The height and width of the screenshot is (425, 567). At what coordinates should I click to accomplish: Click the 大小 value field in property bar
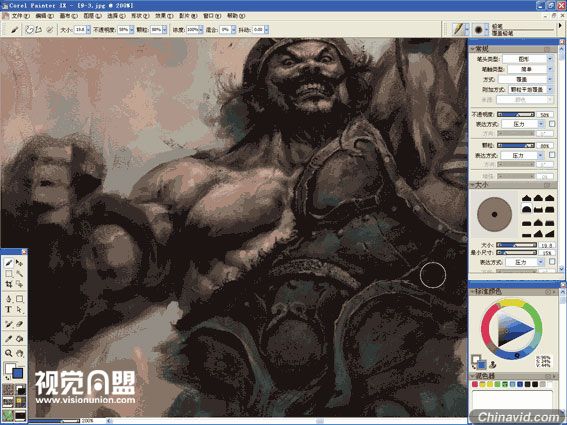coord(80,30)
